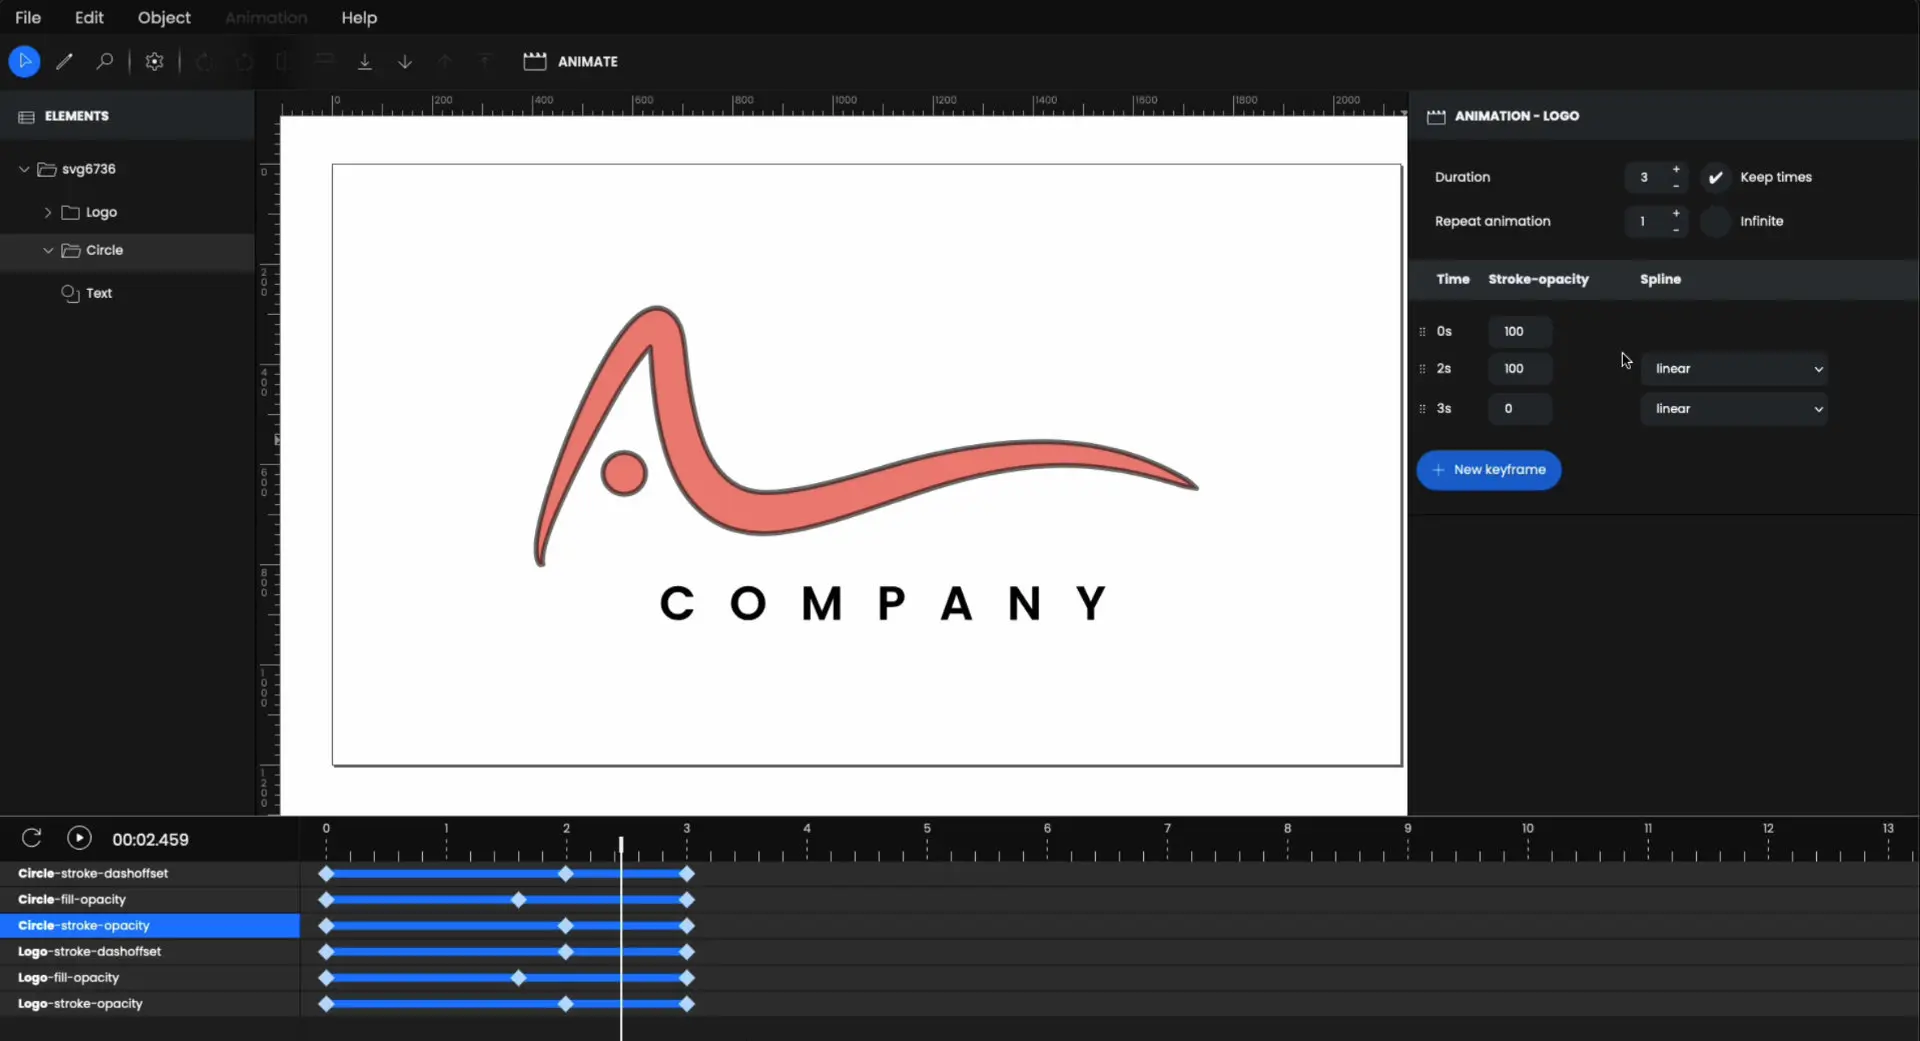Select Circle-stroke-dashoffset timeline track
This screenshot has width=1920, height=1041.
coord(150,873)
